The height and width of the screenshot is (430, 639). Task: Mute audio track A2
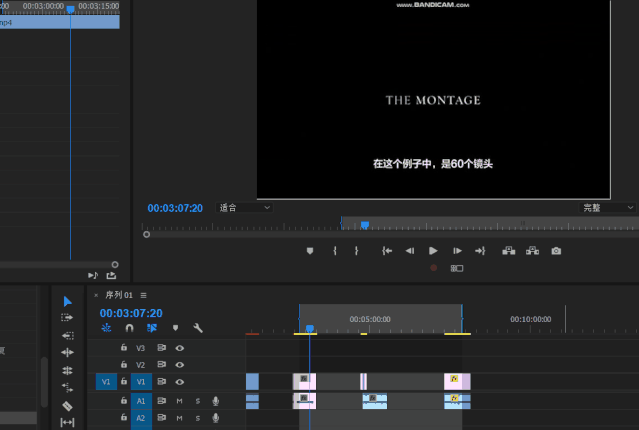(179, 418)
